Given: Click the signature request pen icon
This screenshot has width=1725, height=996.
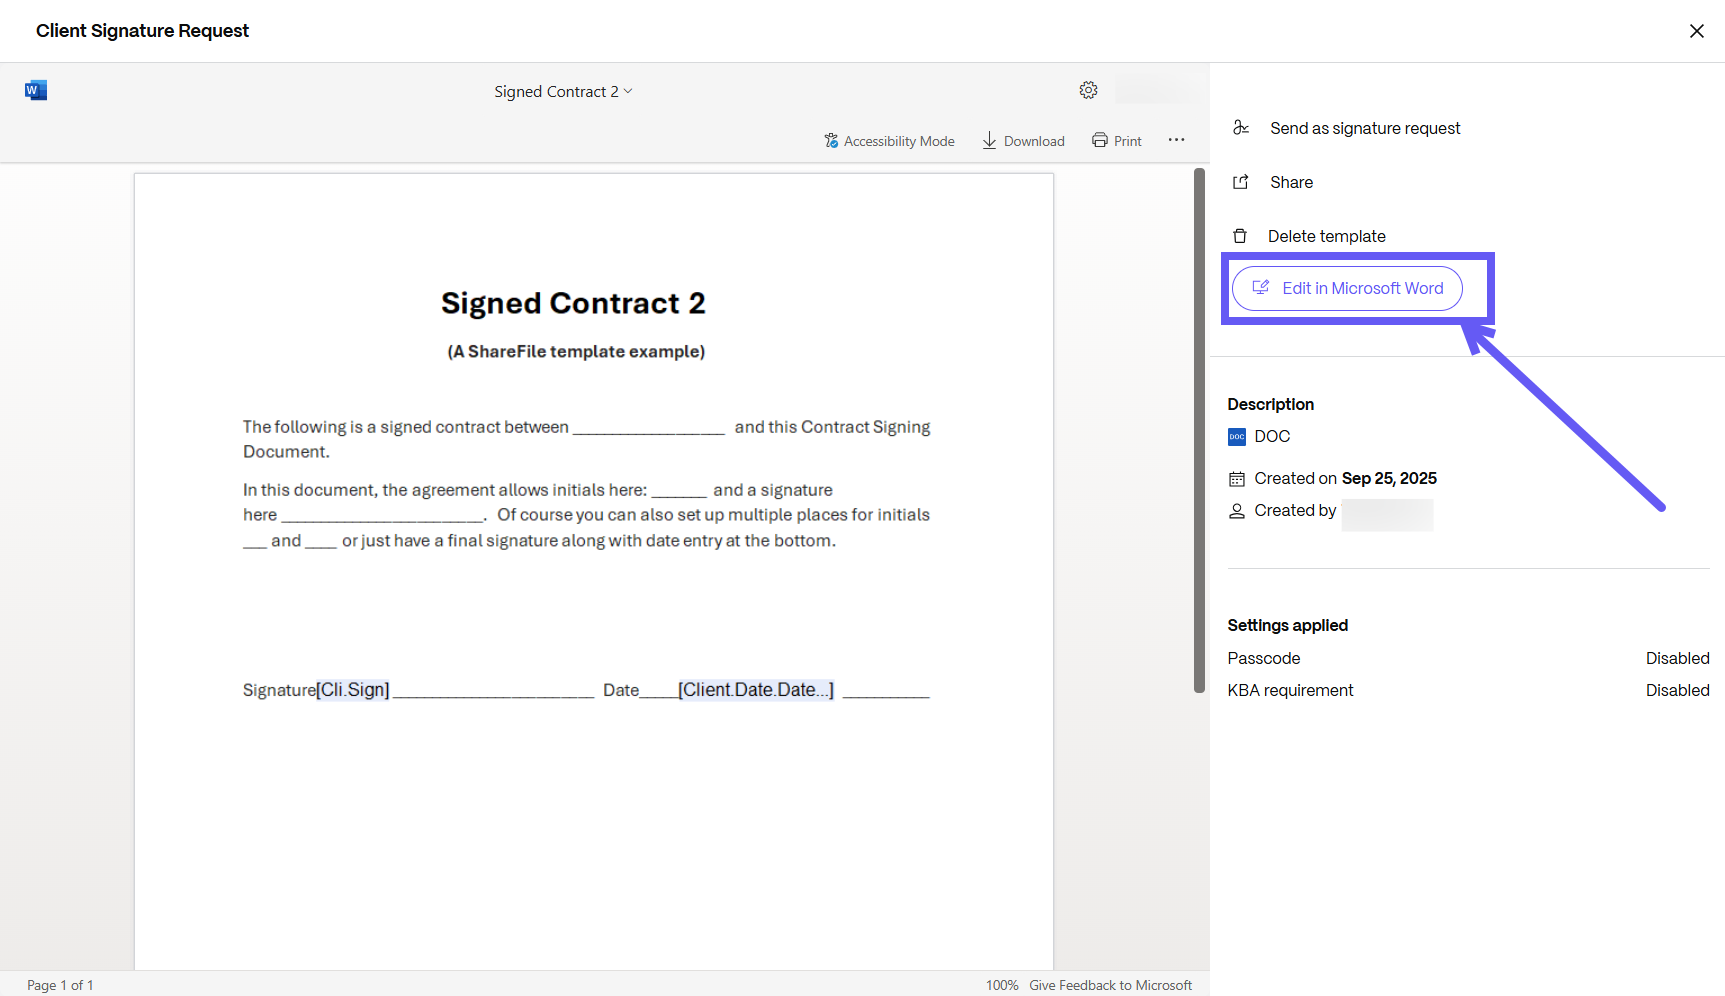Looking at the screenshot, I should point(1241,128).
